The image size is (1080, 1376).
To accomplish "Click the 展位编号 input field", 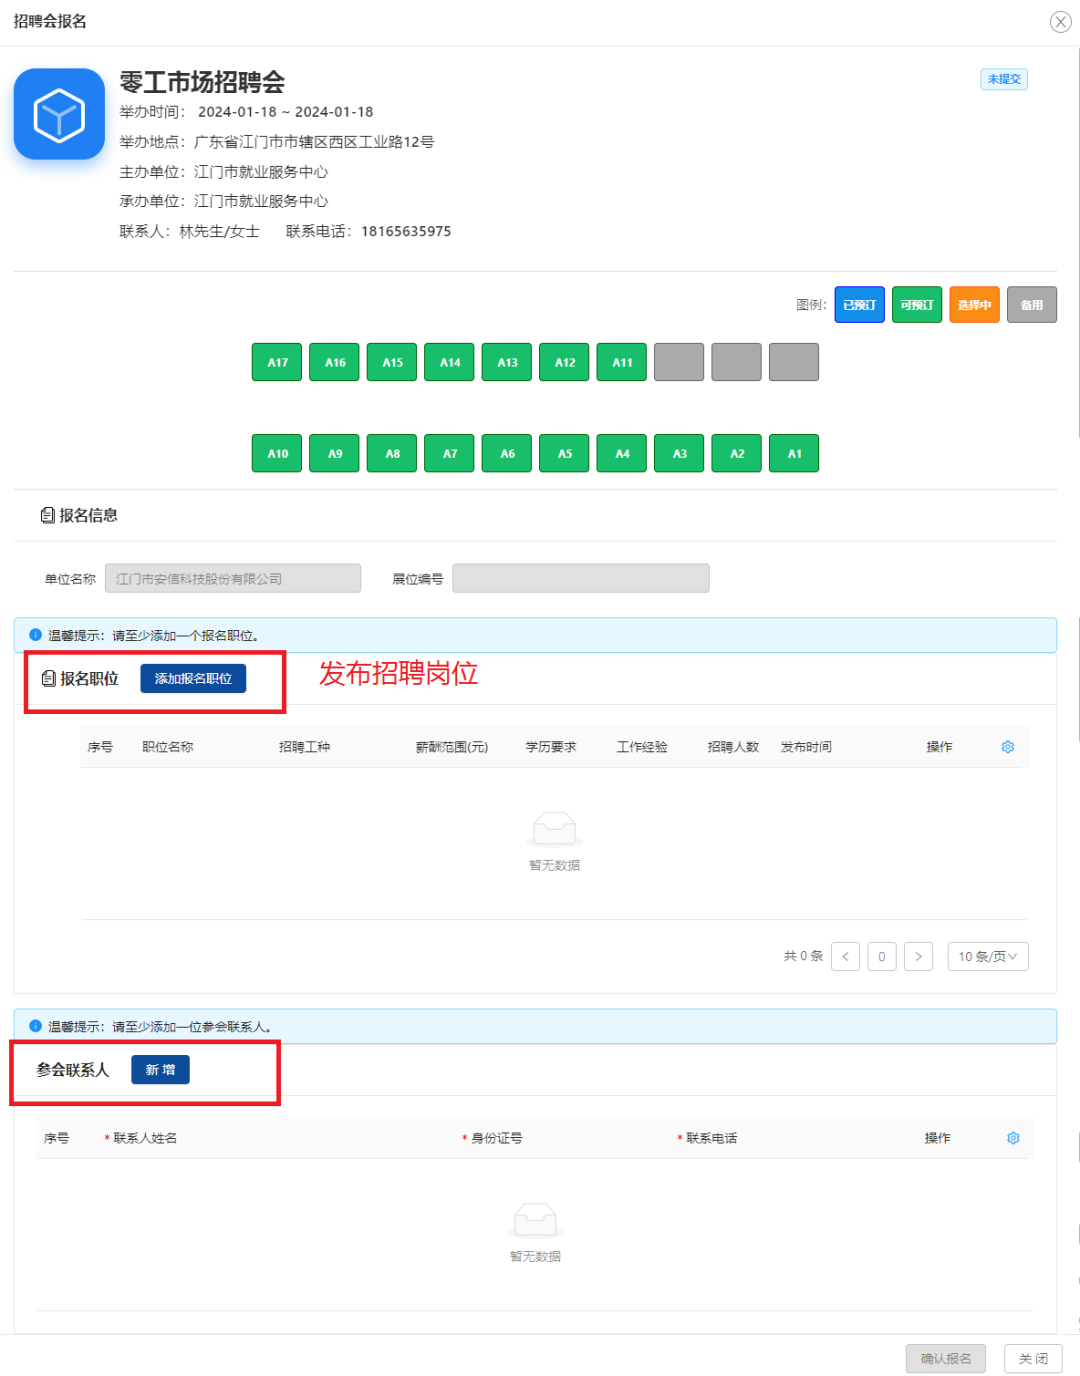I will pos(580,578).
